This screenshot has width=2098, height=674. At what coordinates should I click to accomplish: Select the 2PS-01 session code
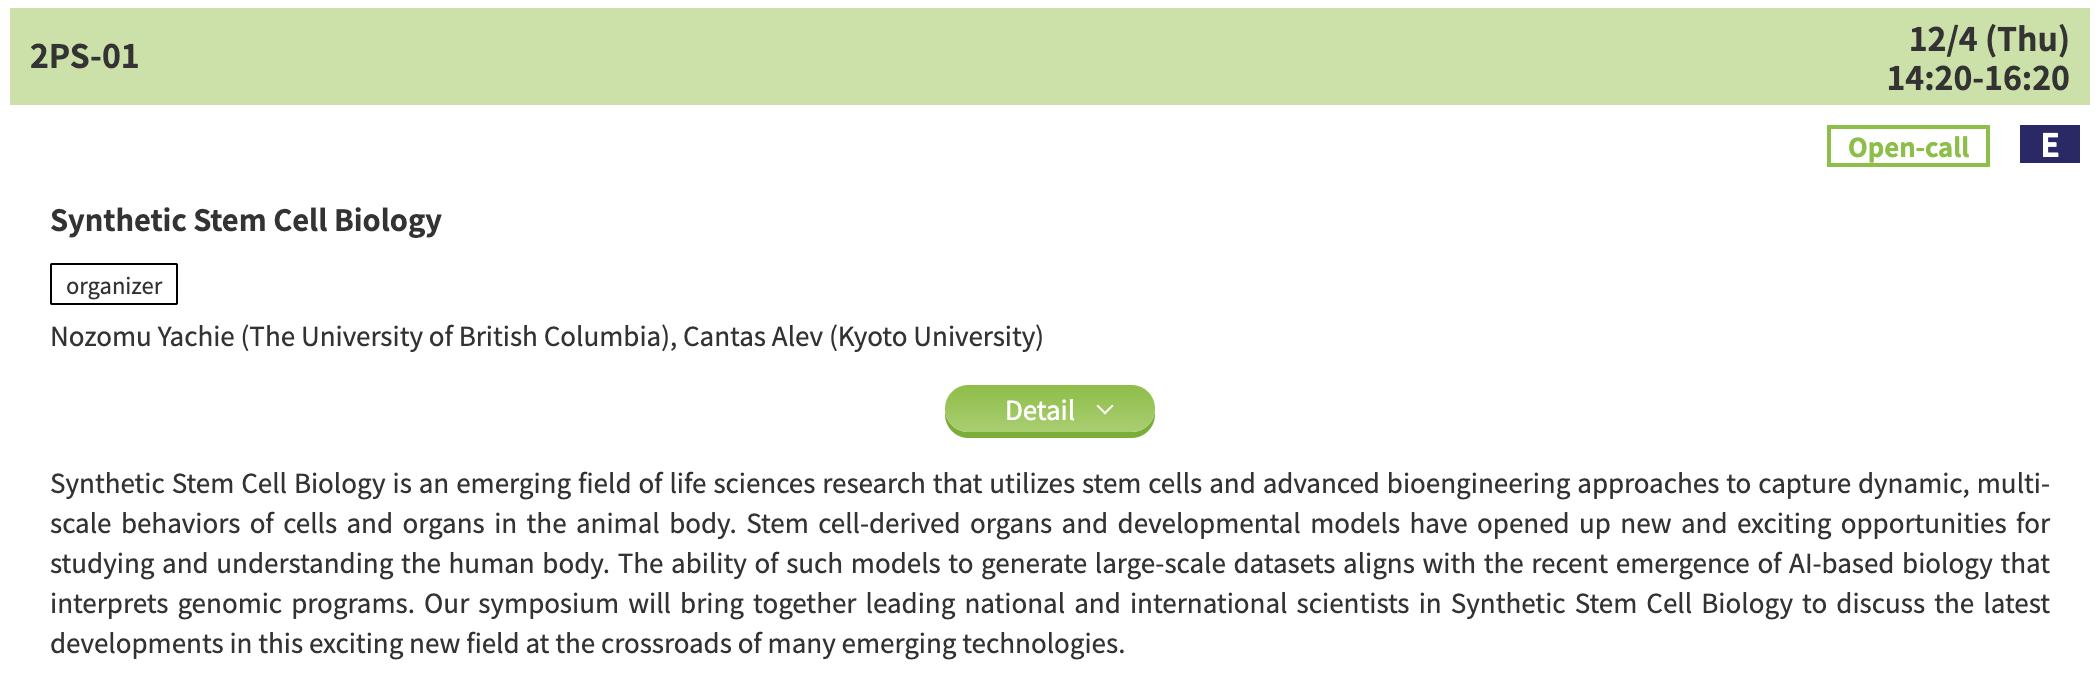85,56
